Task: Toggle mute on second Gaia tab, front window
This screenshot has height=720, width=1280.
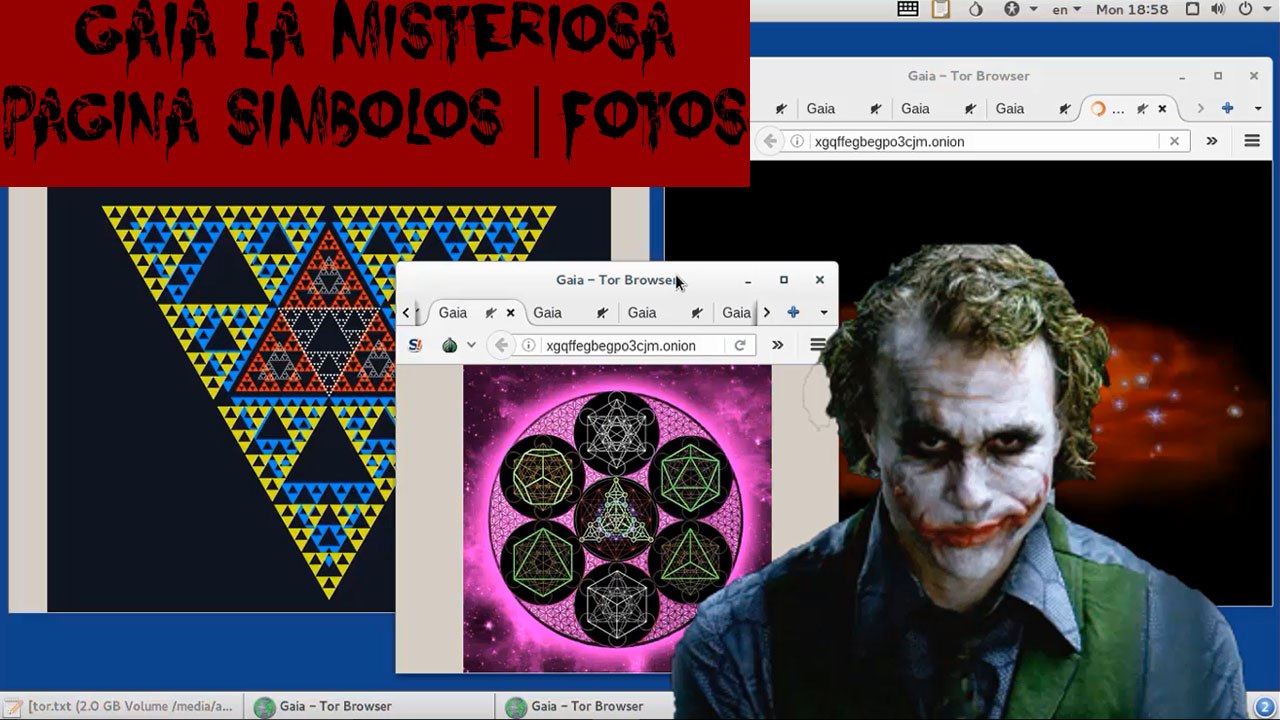Action: pyautogui.click(x=602, y=312)
